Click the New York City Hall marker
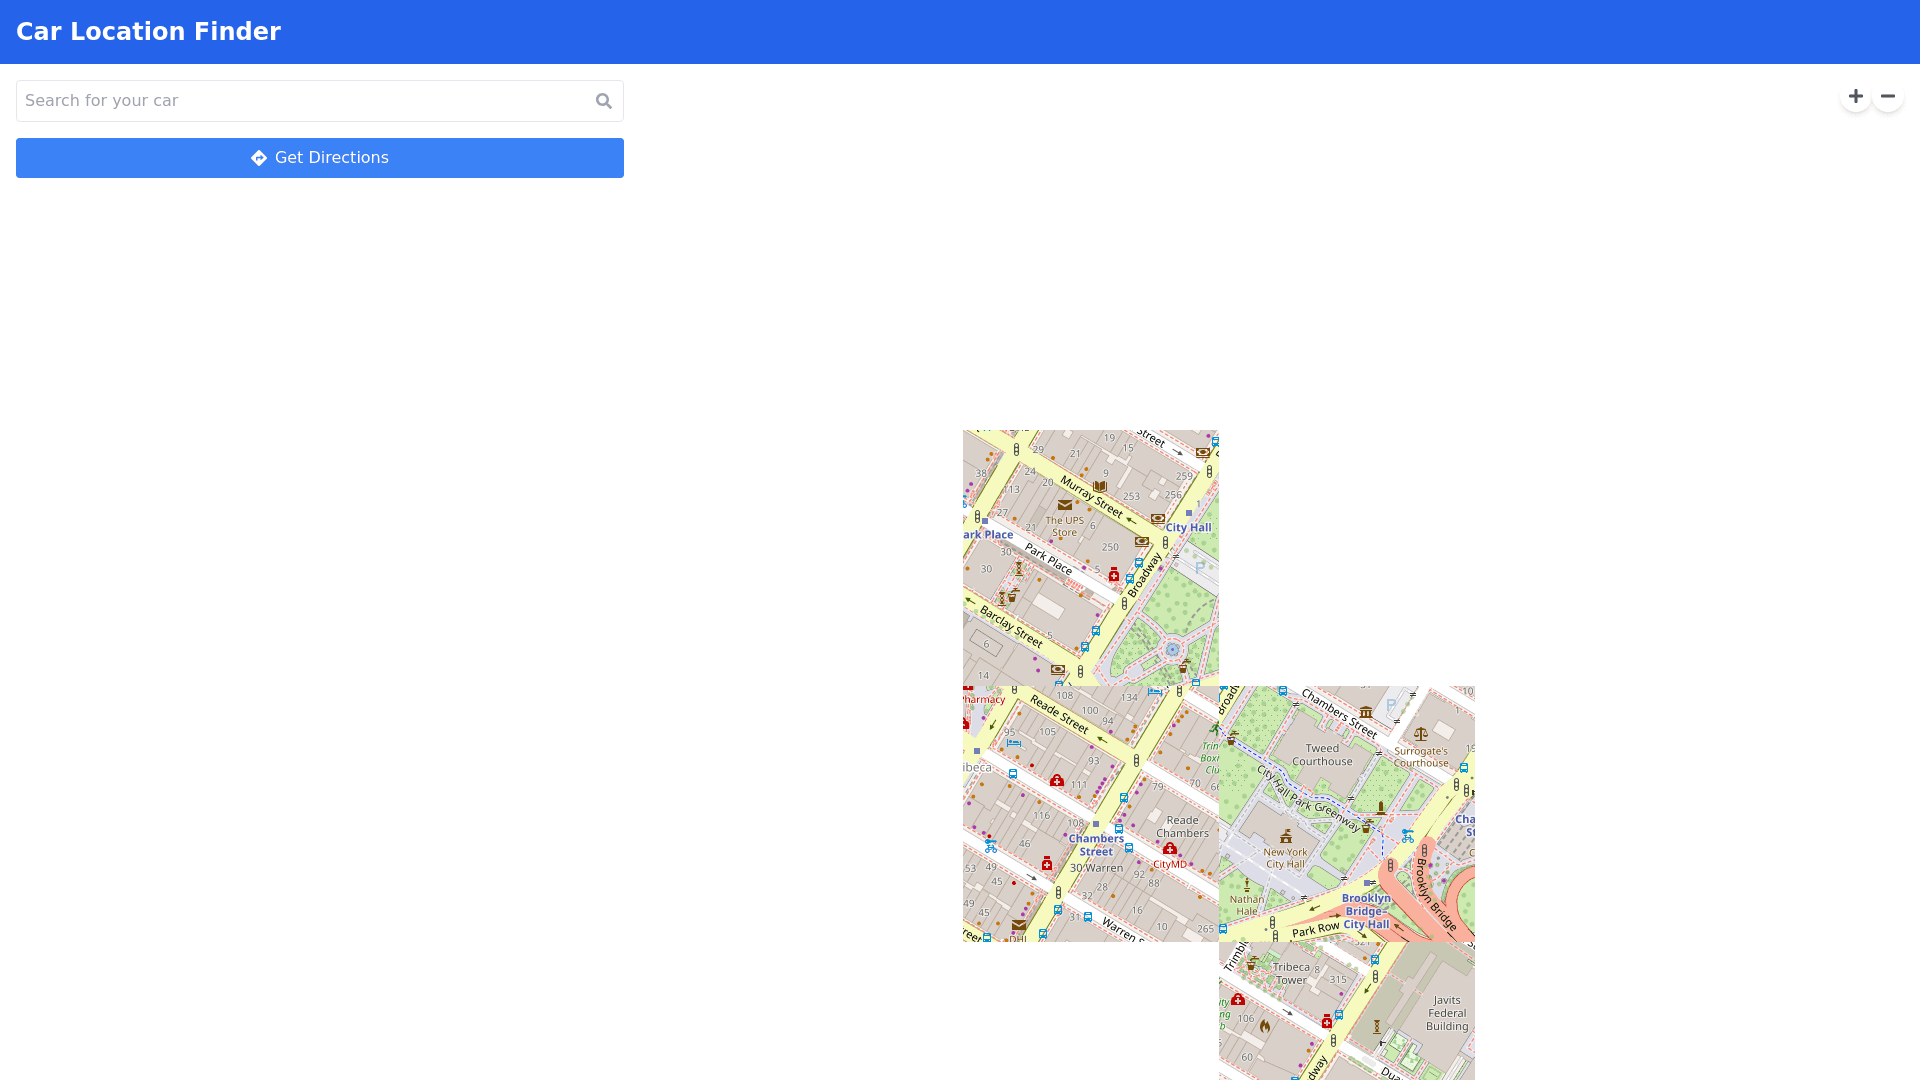The width and height of the screenshot is (1920, 1080). pyautogui.click(x=1286, y=837)
